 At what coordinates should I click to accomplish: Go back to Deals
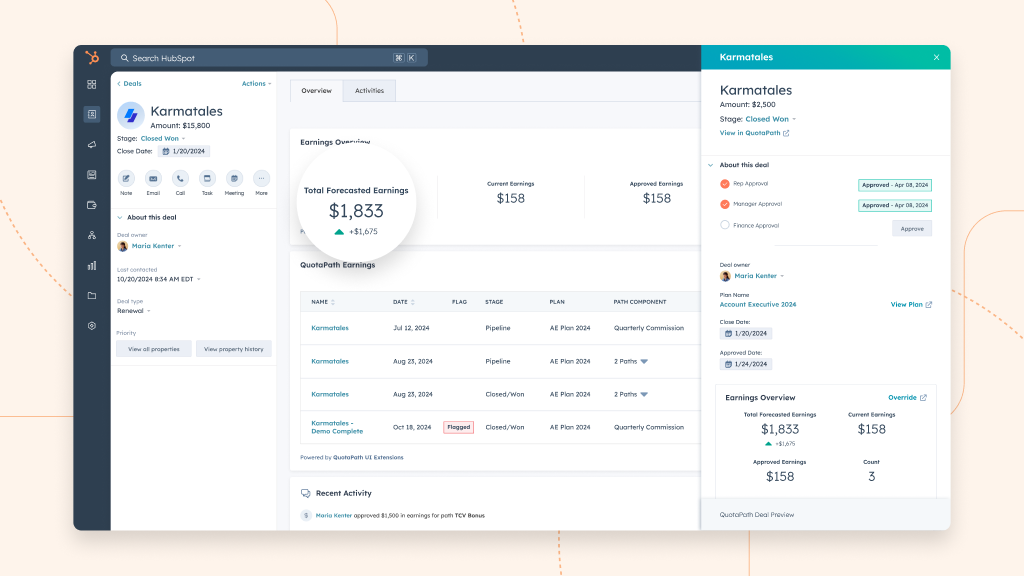pyautogui.click(x=129, y=84)
